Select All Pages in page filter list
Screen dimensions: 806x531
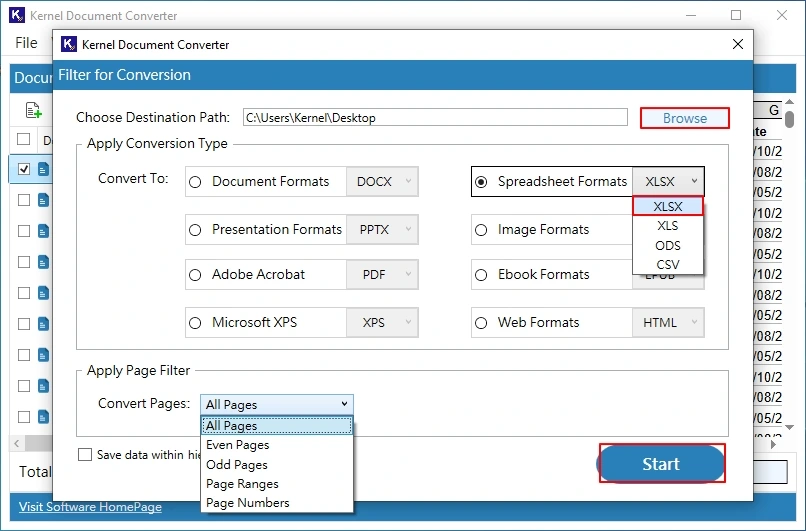coord(277,426)
